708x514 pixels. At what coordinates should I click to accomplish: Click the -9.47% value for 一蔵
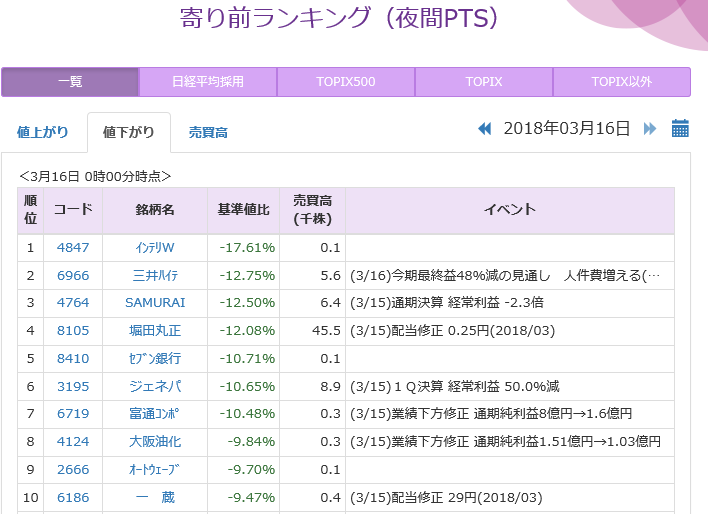(x=251, y=498)
